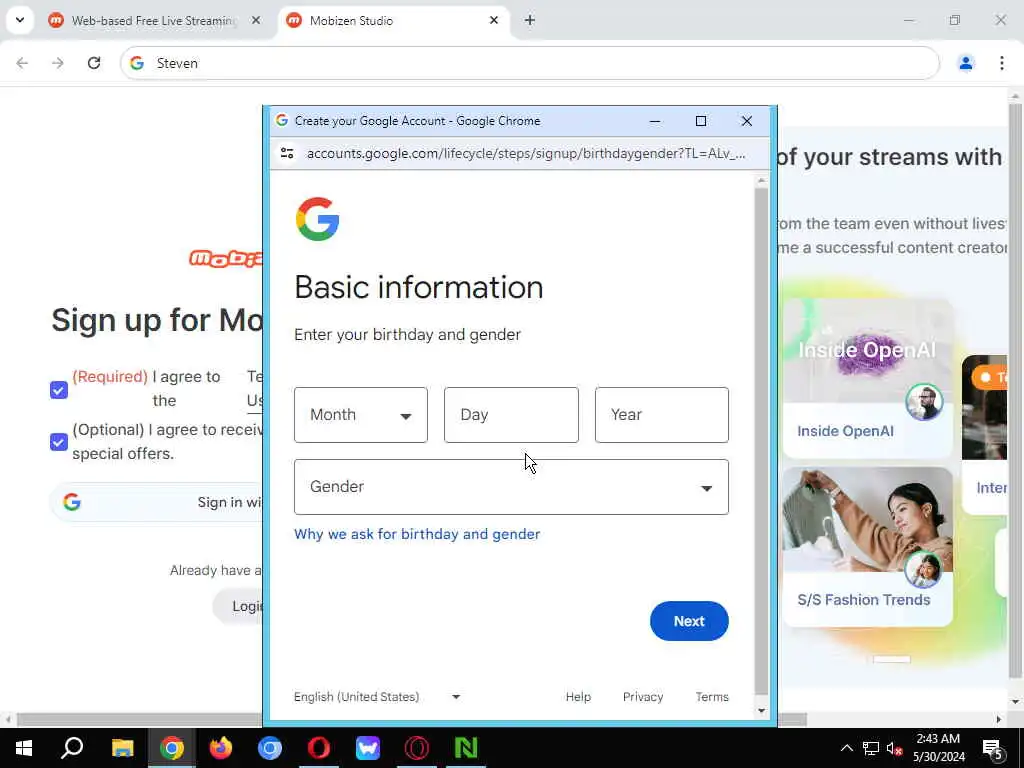The height and width of the screenshot is (768, 1024).
Task: Close the Web-based Free Live Streaming tab
Action: 256,21
